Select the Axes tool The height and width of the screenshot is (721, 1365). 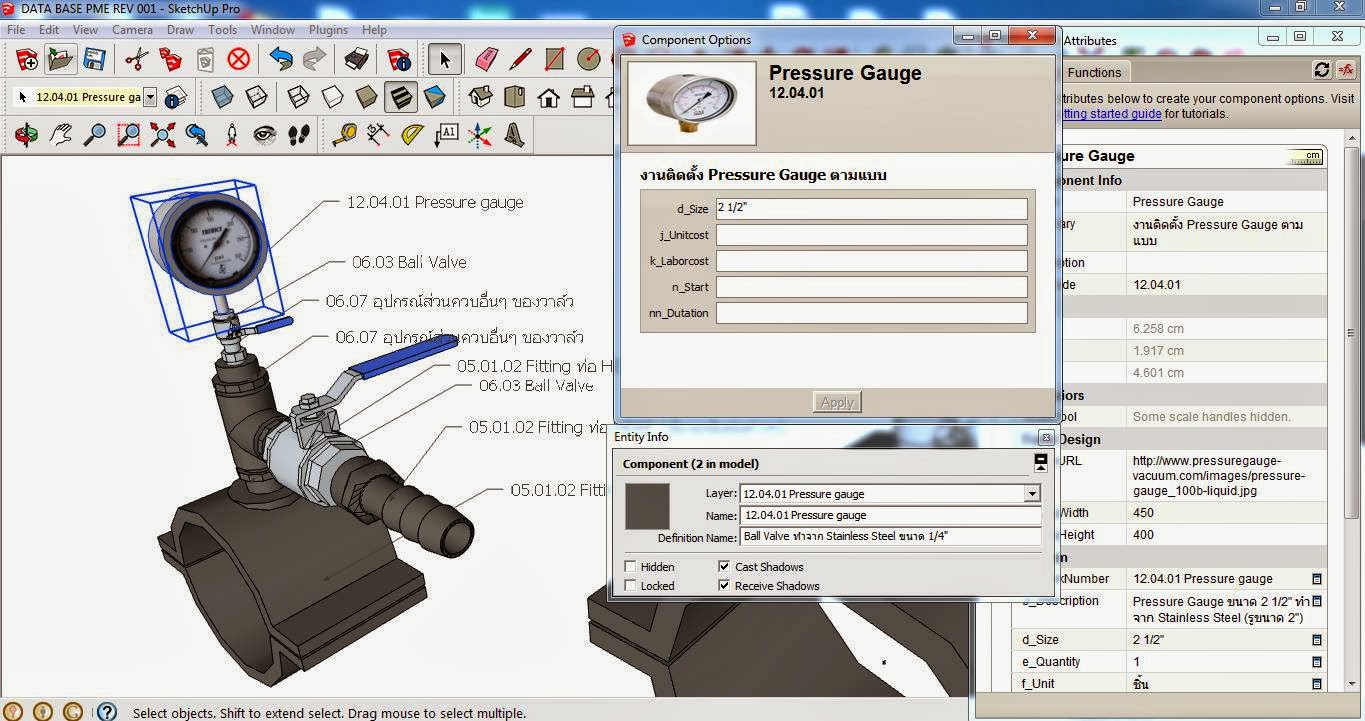click(480, 134)
